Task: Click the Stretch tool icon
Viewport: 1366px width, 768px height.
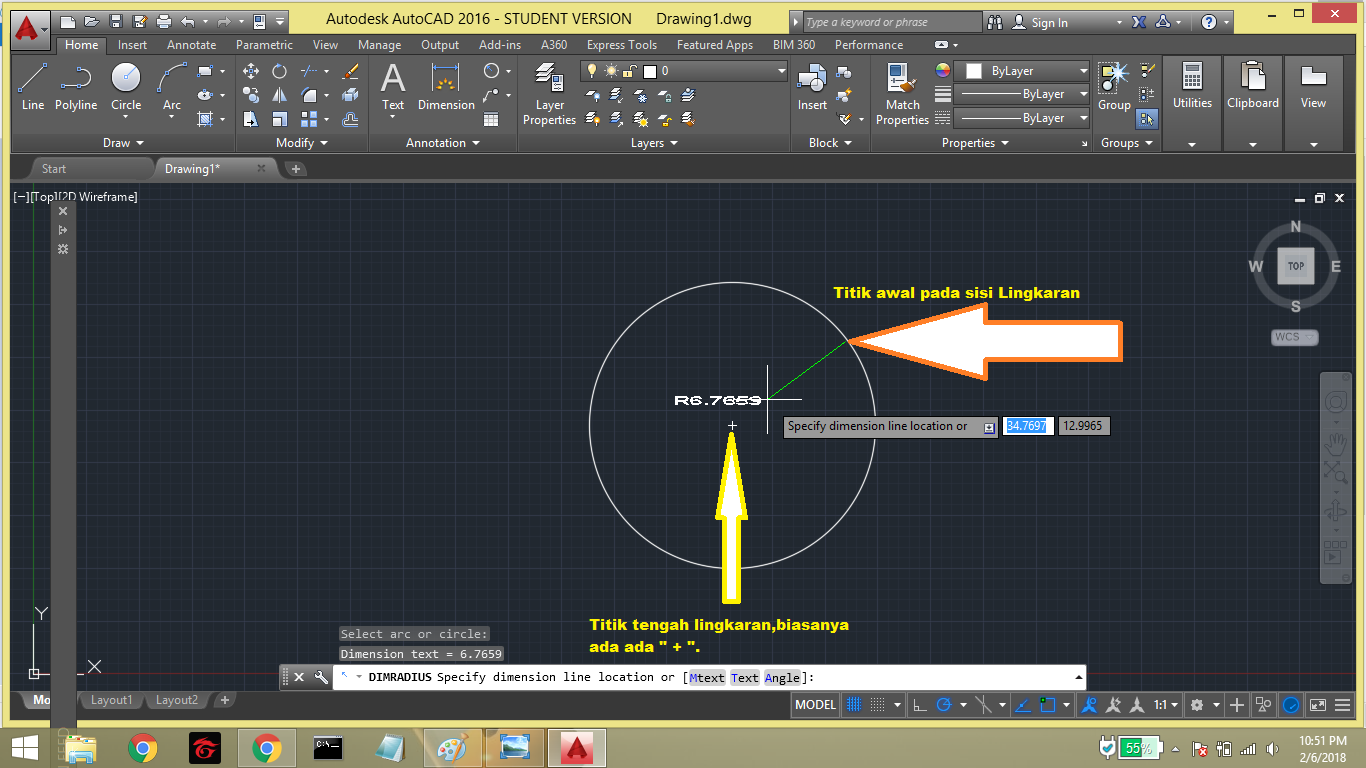Action: coord(251,120)
